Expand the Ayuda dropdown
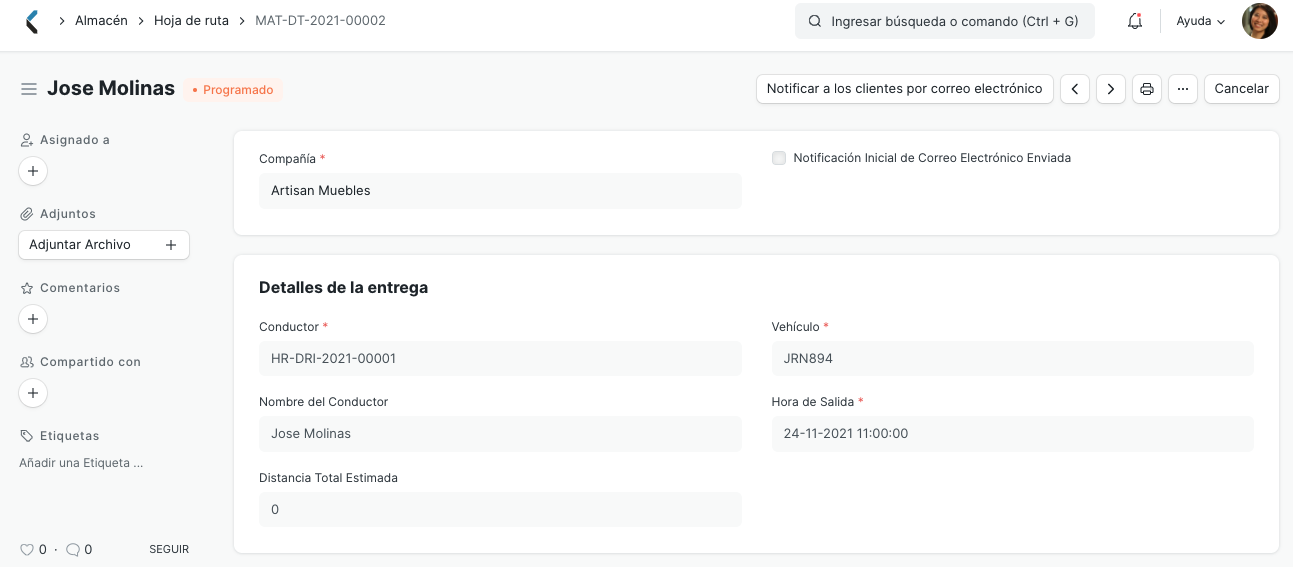Screen dimensions: 1293x567 tap(1200, 21)
